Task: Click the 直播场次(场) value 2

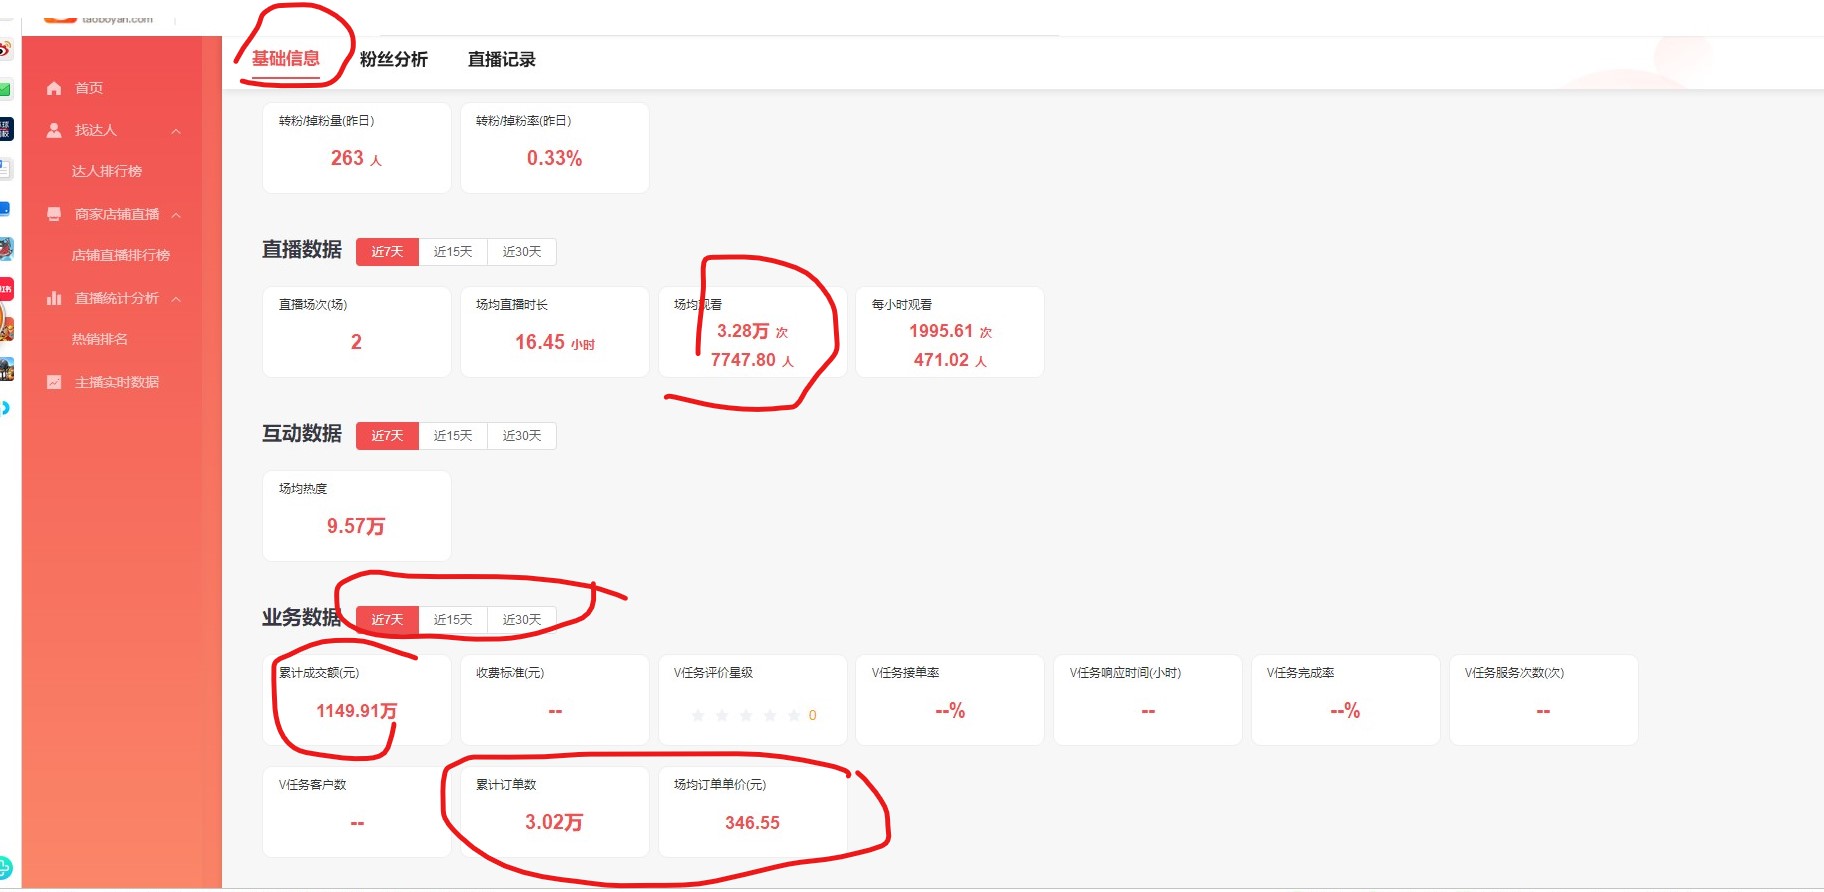Action: tap(356, 342)
